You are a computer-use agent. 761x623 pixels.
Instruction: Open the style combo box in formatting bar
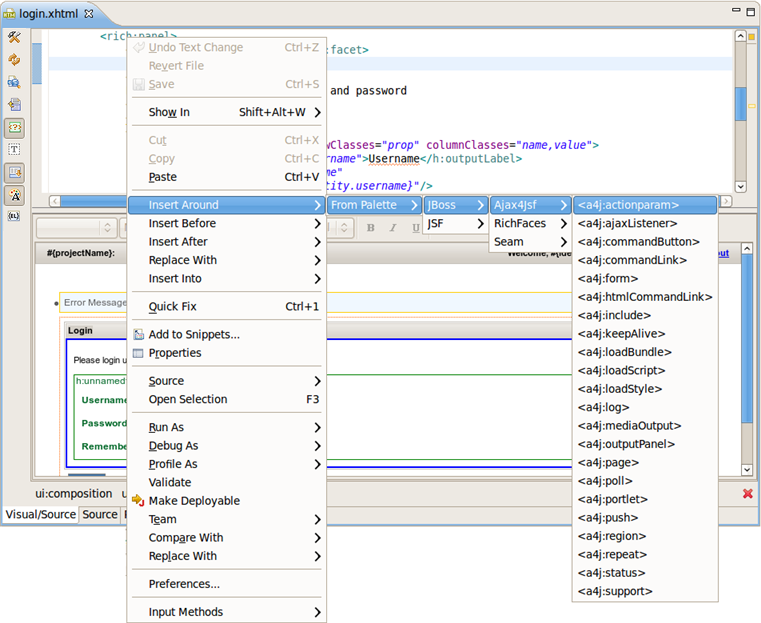[x=77, y=228]
